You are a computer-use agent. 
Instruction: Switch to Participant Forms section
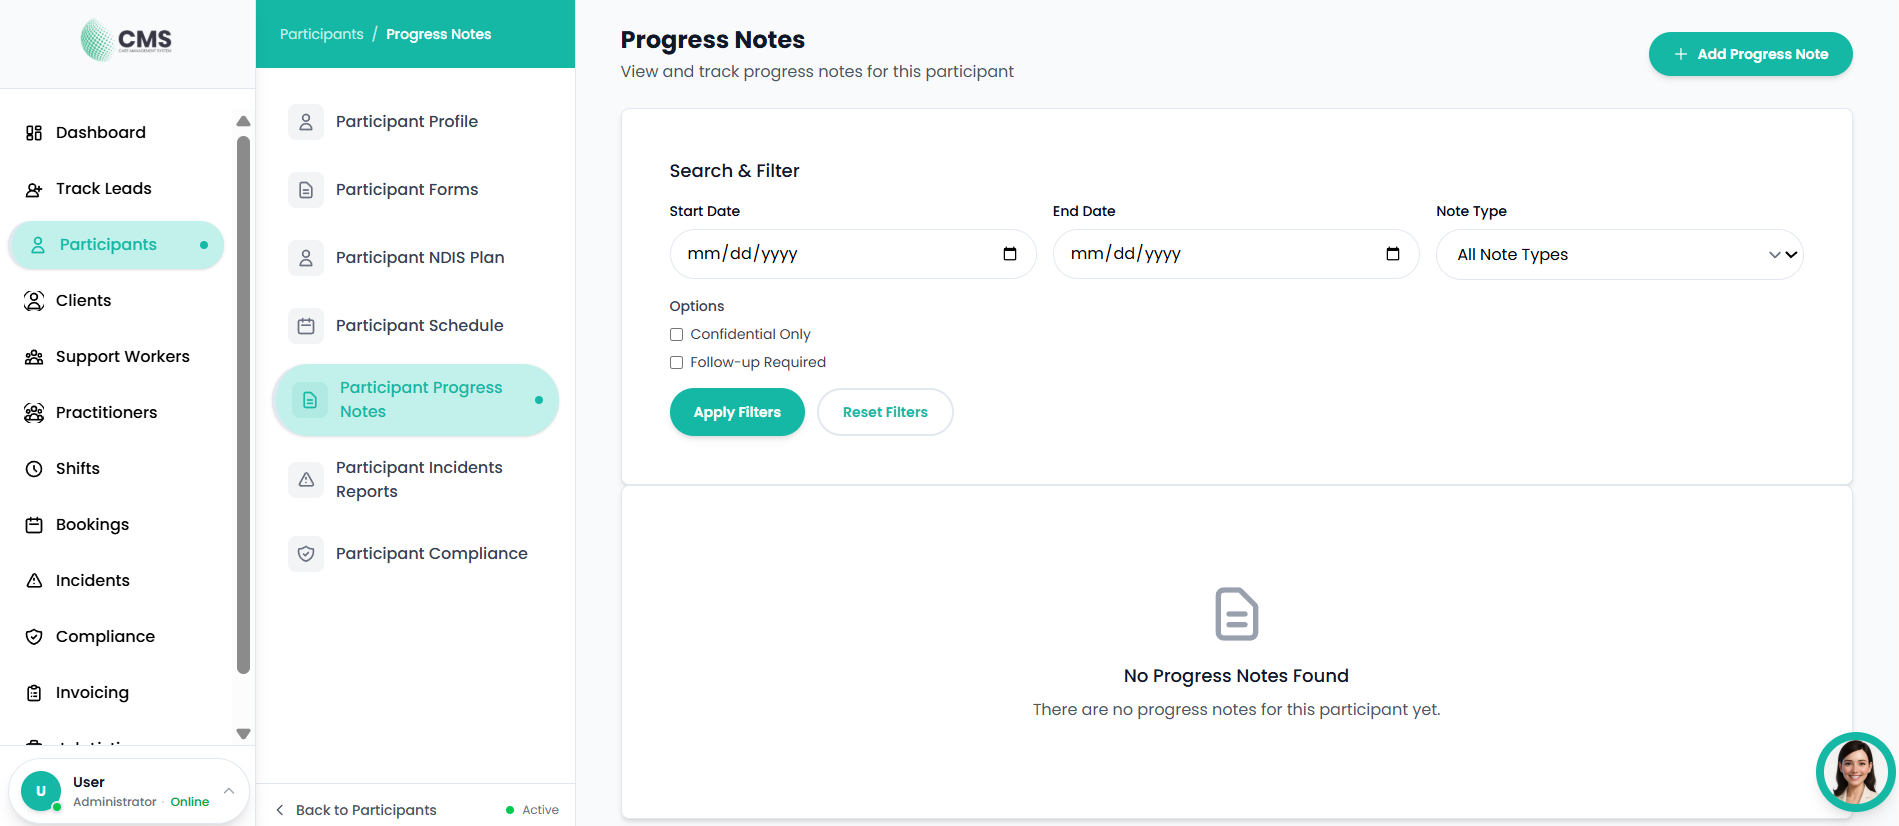coord(407,189)
